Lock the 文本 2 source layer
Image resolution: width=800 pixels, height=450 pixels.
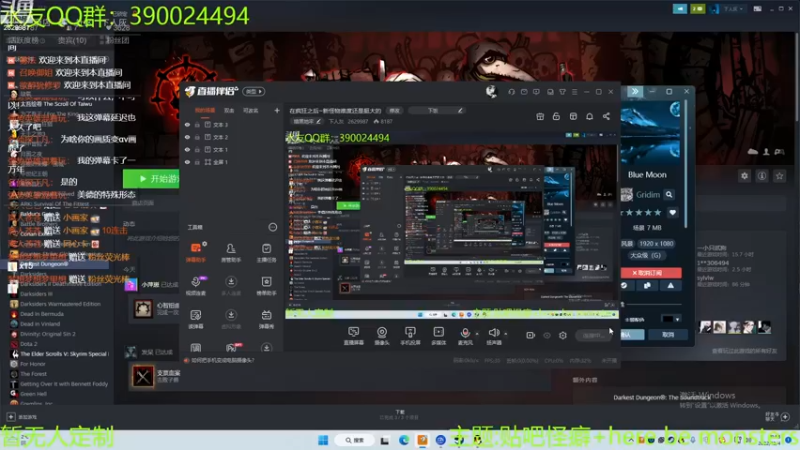197,137
